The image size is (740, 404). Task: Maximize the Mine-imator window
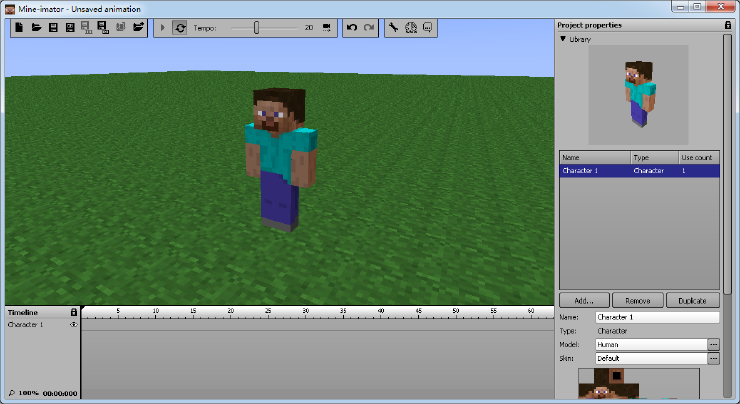[x=697, y=7]
